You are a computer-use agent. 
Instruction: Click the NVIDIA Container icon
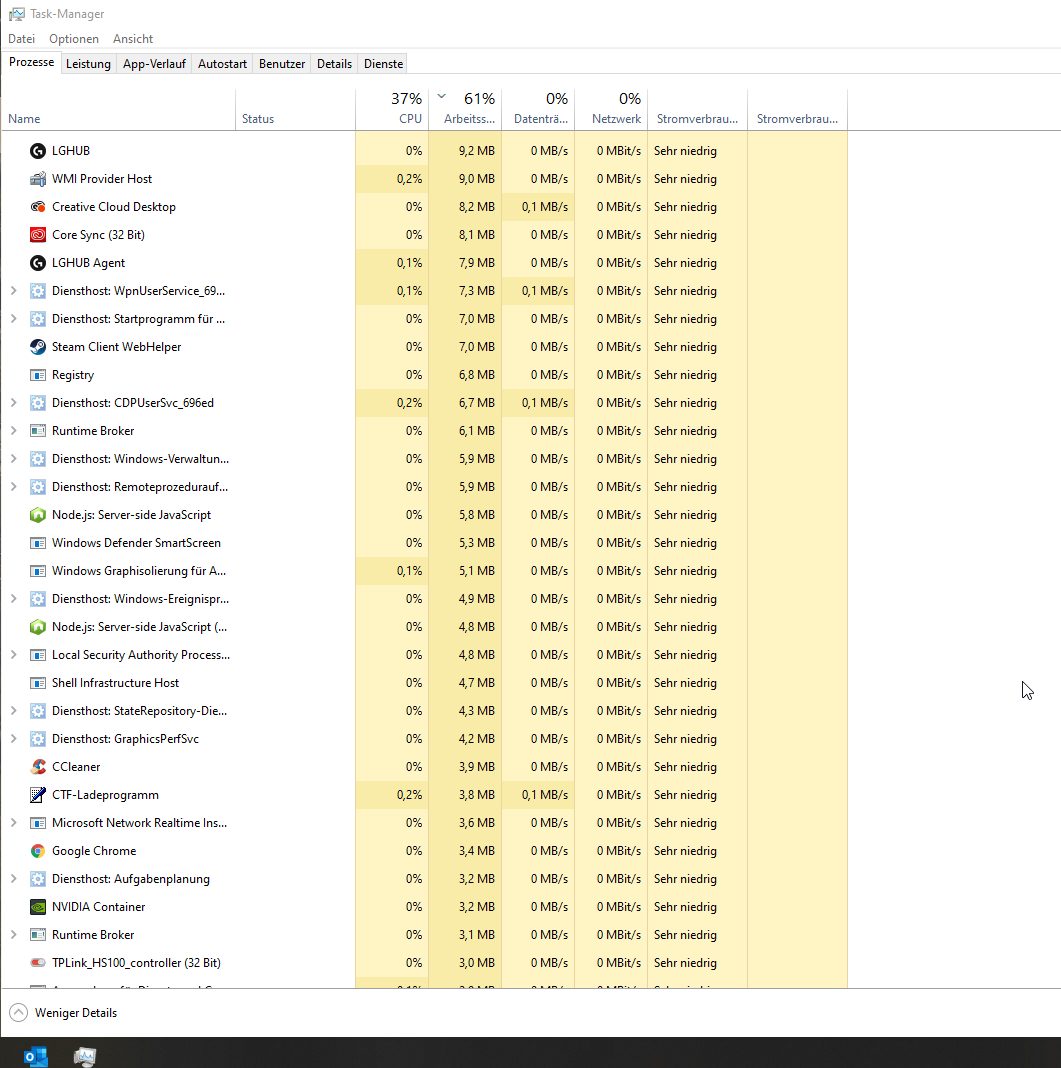click(38, 907)
